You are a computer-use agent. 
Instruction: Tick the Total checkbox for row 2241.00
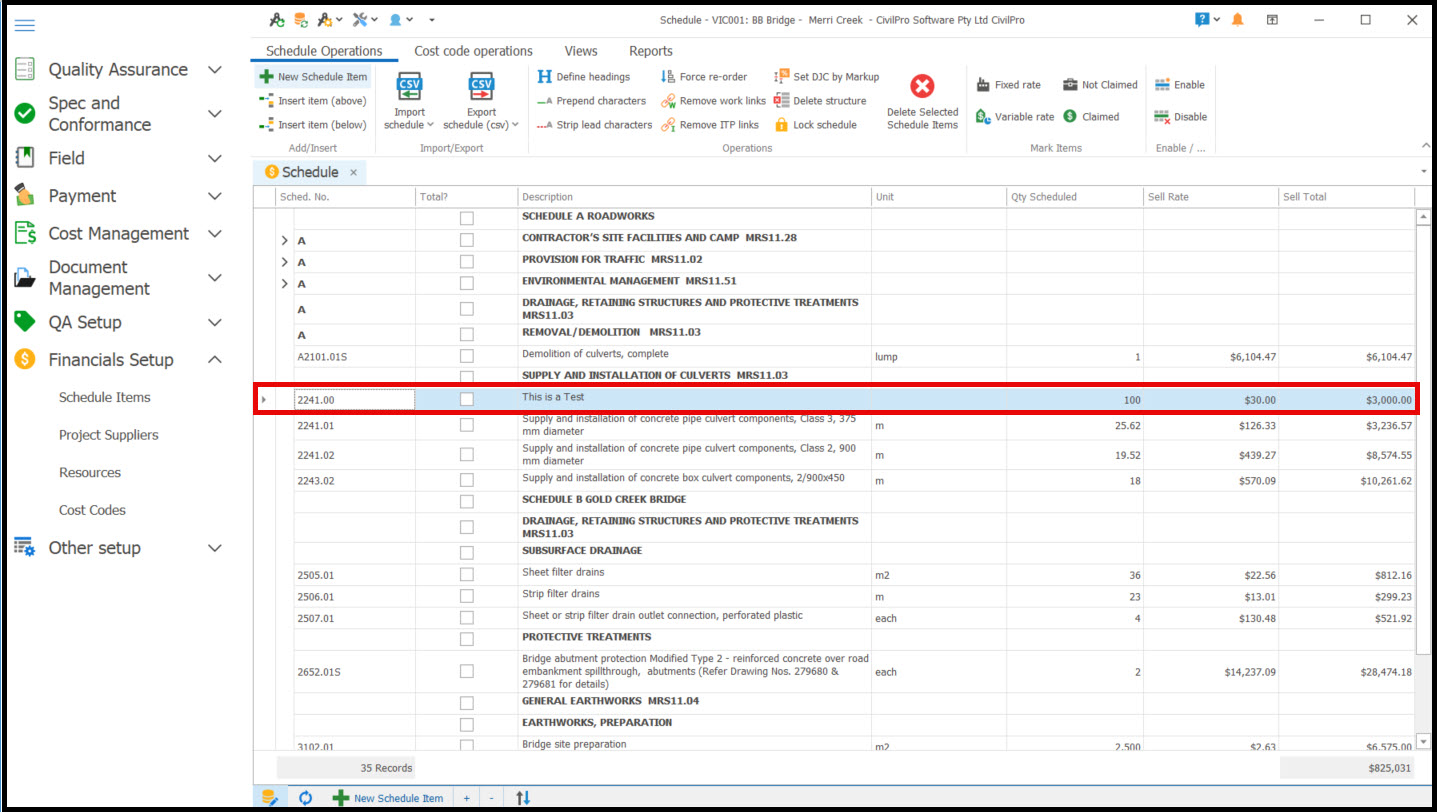(466, 400)
